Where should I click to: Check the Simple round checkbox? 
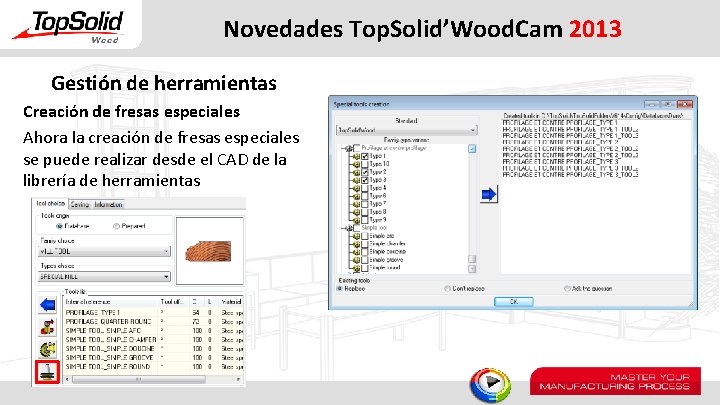(x=365, y=268)
